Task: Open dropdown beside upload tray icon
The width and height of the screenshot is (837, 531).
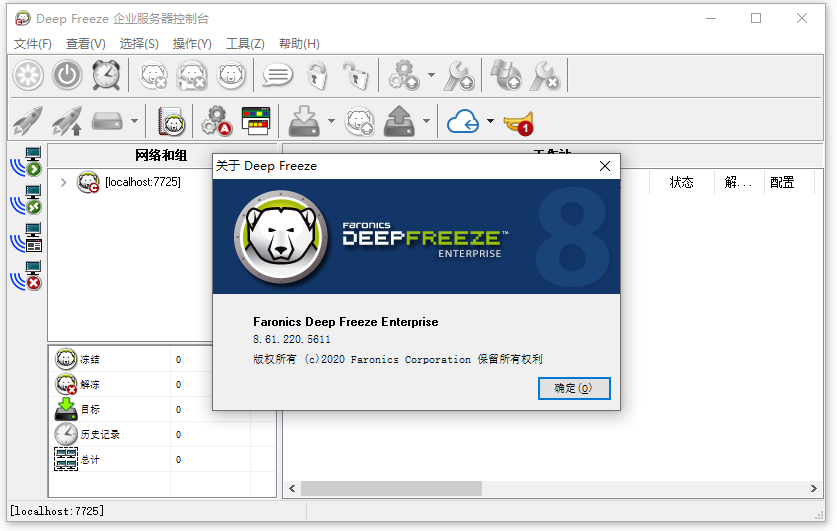Action: [427, 121]
